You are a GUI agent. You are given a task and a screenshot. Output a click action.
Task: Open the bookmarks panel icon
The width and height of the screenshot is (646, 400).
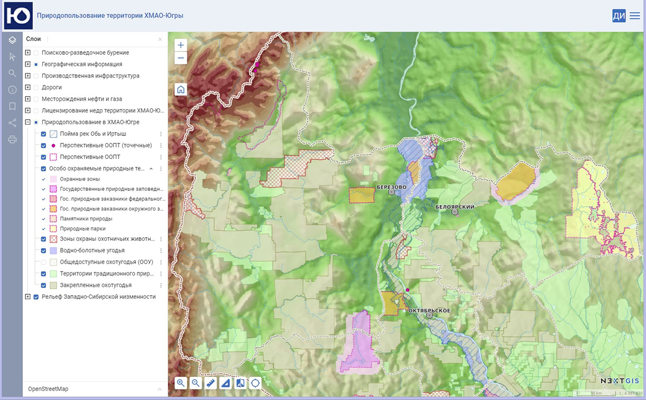12,106
